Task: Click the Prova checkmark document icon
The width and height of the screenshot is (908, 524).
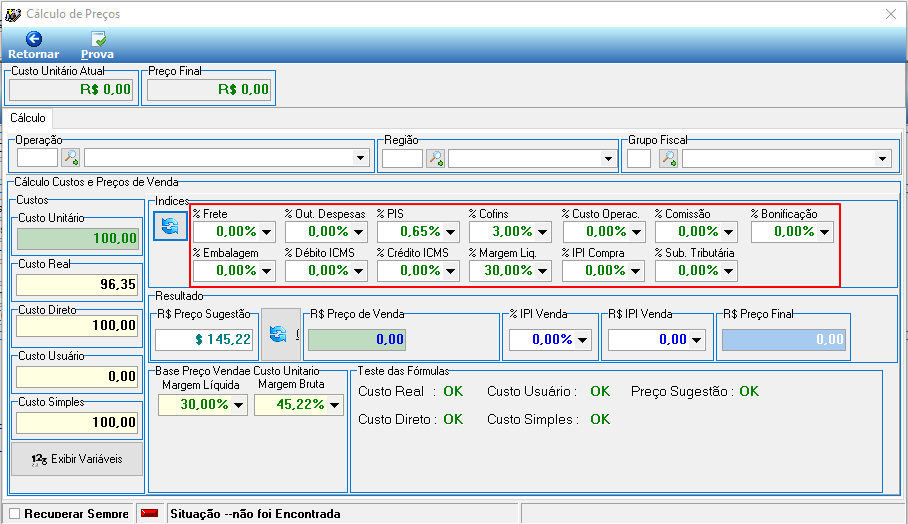Action: tap(98, 39)
